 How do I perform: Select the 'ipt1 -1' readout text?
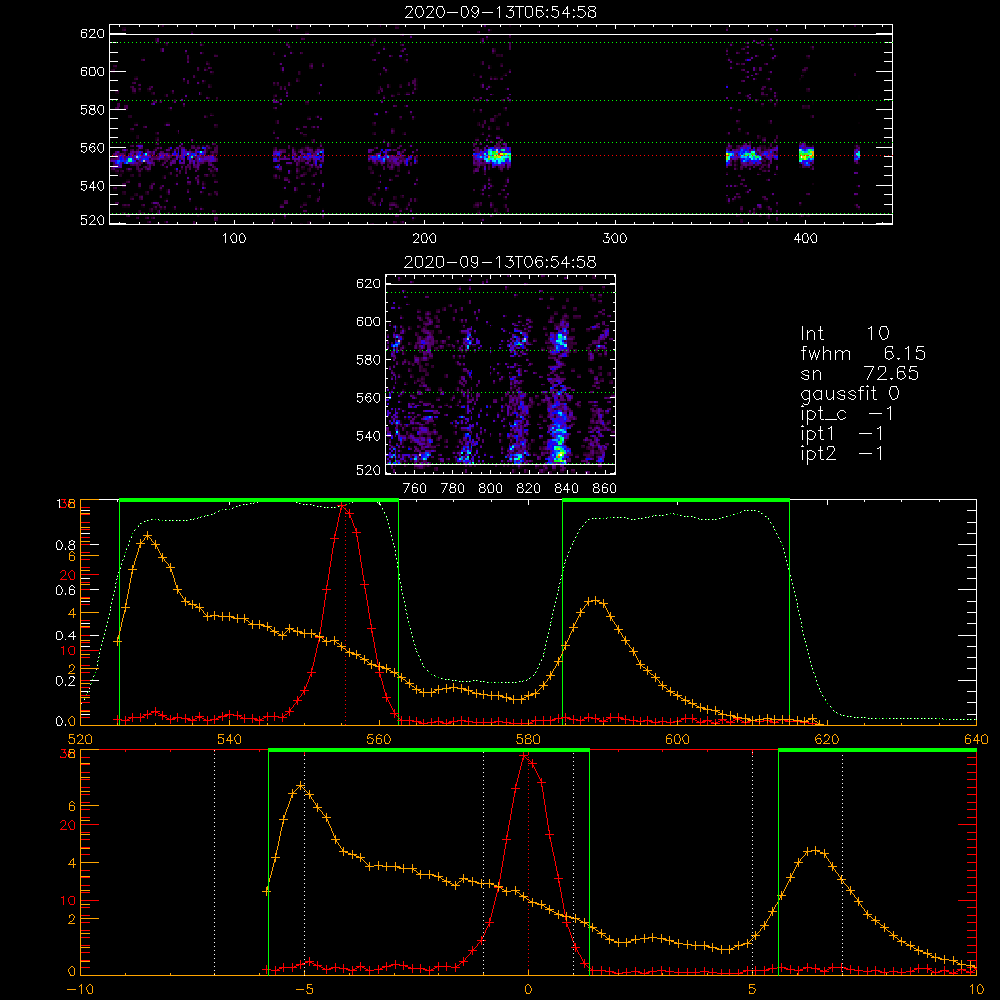coord(842,434)
